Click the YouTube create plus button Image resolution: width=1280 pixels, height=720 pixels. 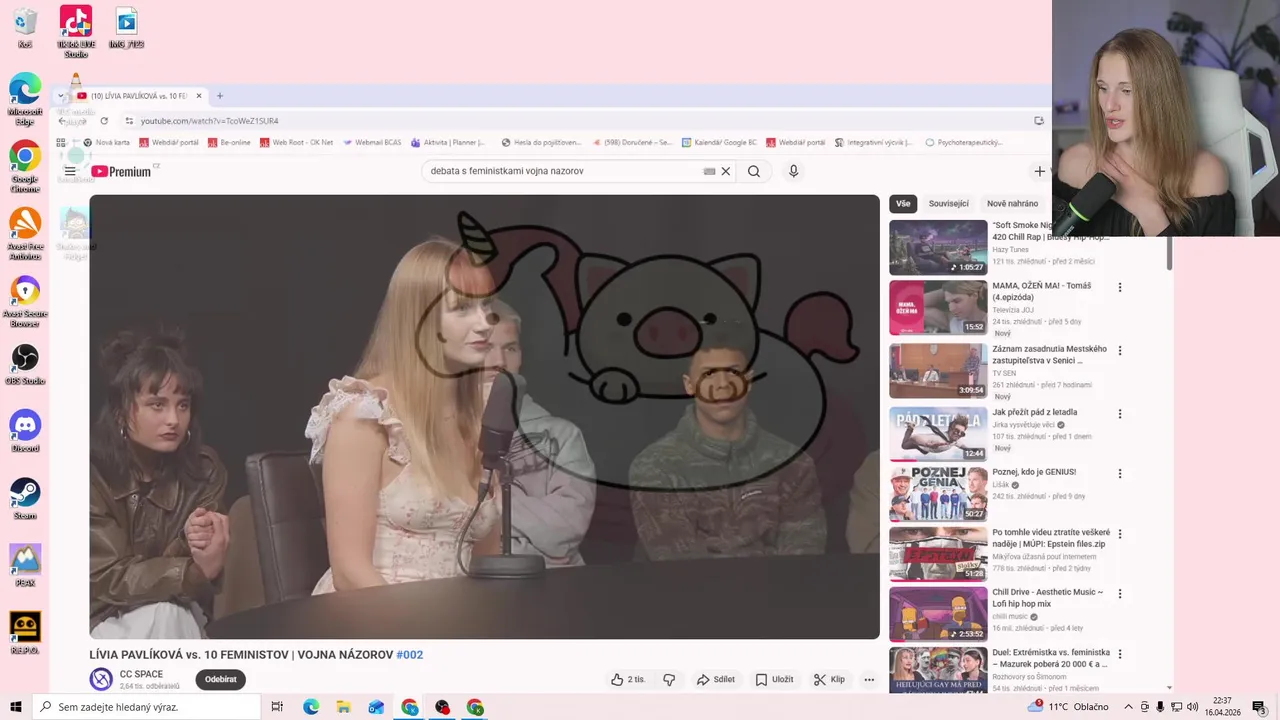point(1039,171)
